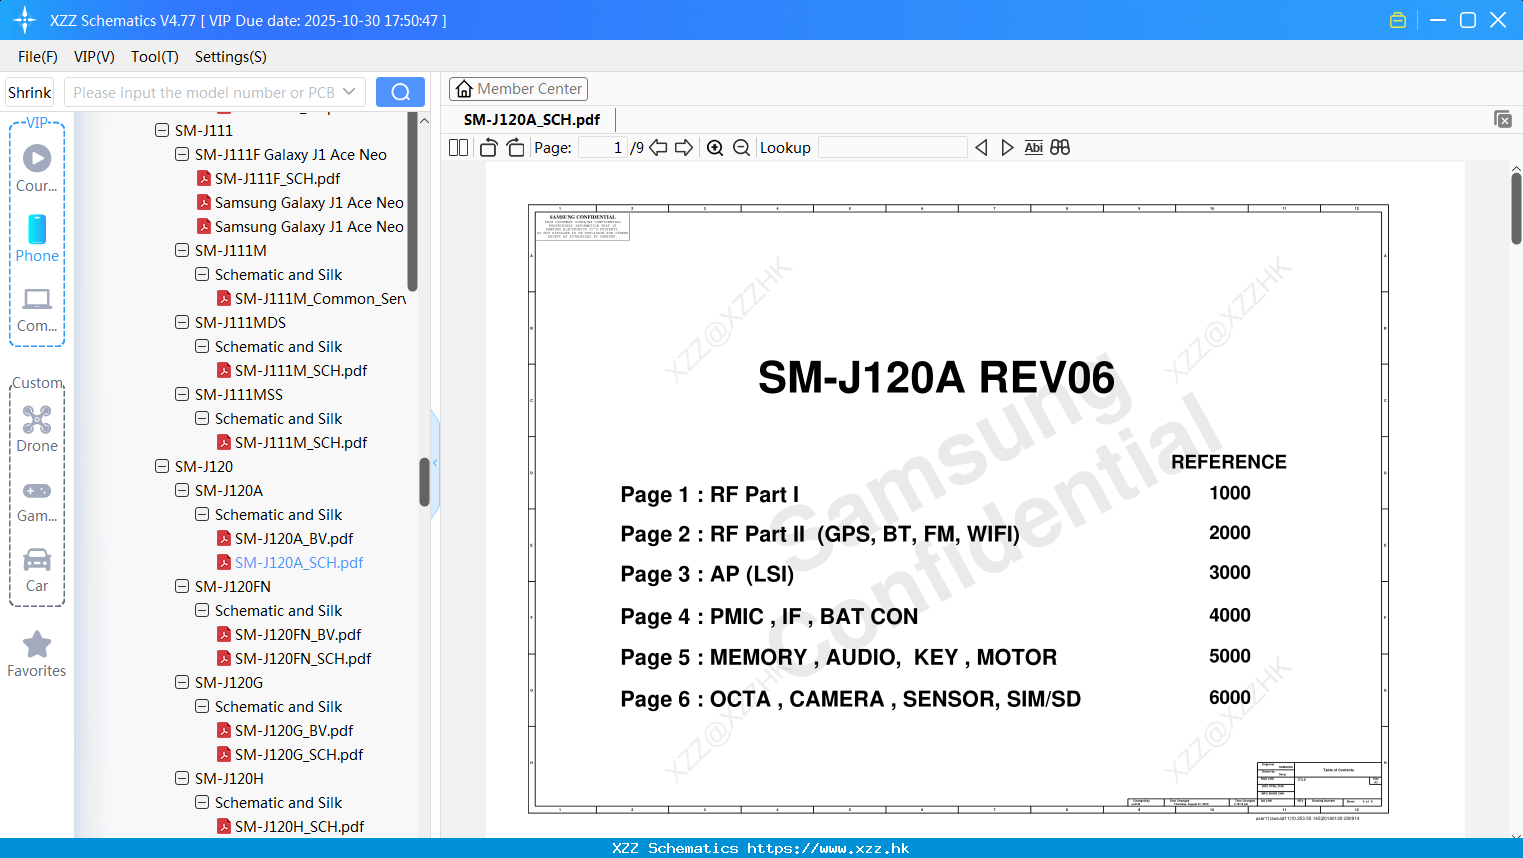Open SM-J120A_BV.pdf file
The image size is (1523, 858).
click(x=294, y=538)
